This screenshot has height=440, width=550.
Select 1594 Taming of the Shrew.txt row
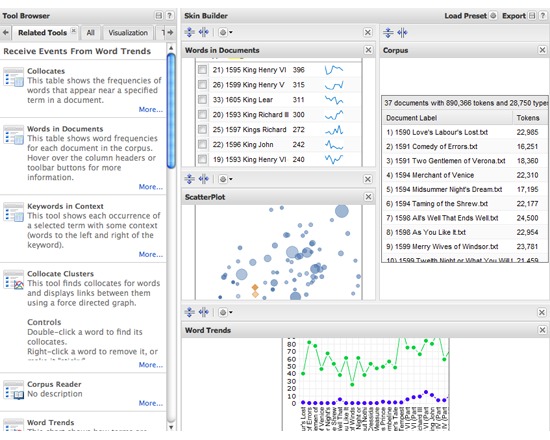click(465, 204)
